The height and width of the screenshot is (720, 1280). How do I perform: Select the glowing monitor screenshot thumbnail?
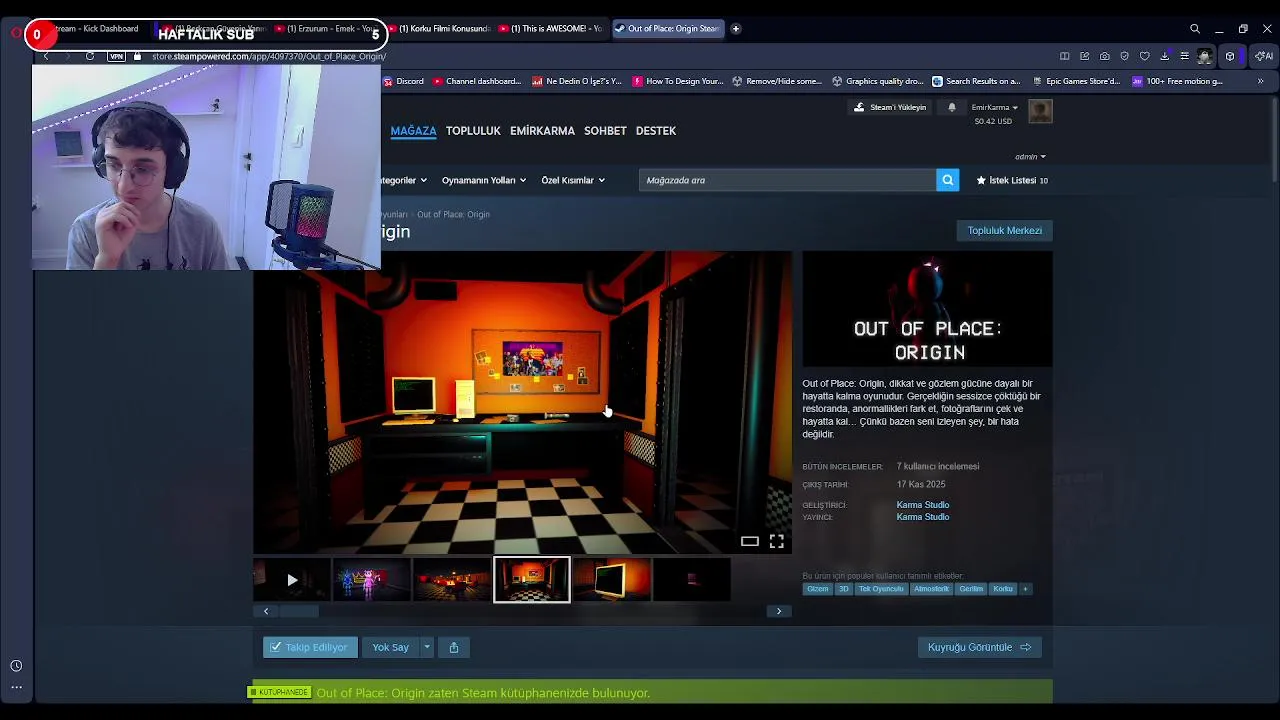tap(611, 580)
